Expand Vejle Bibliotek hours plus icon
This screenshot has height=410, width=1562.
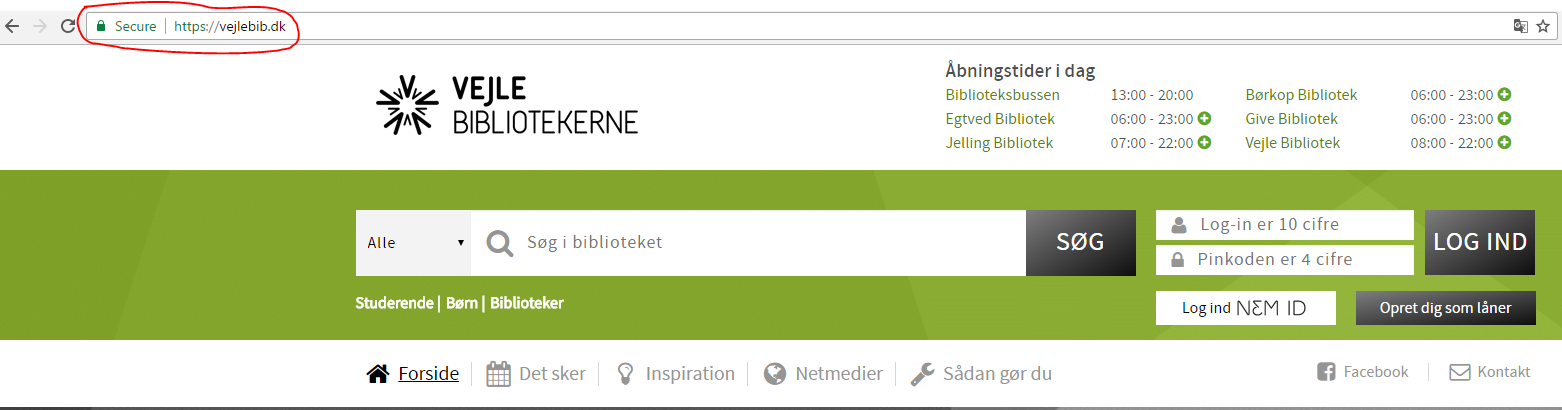pyautogui.click(x=1505, y=143)
